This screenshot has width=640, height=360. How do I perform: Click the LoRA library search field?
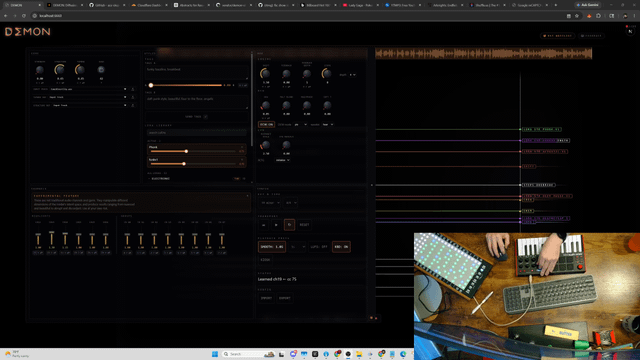coord(197,133)
